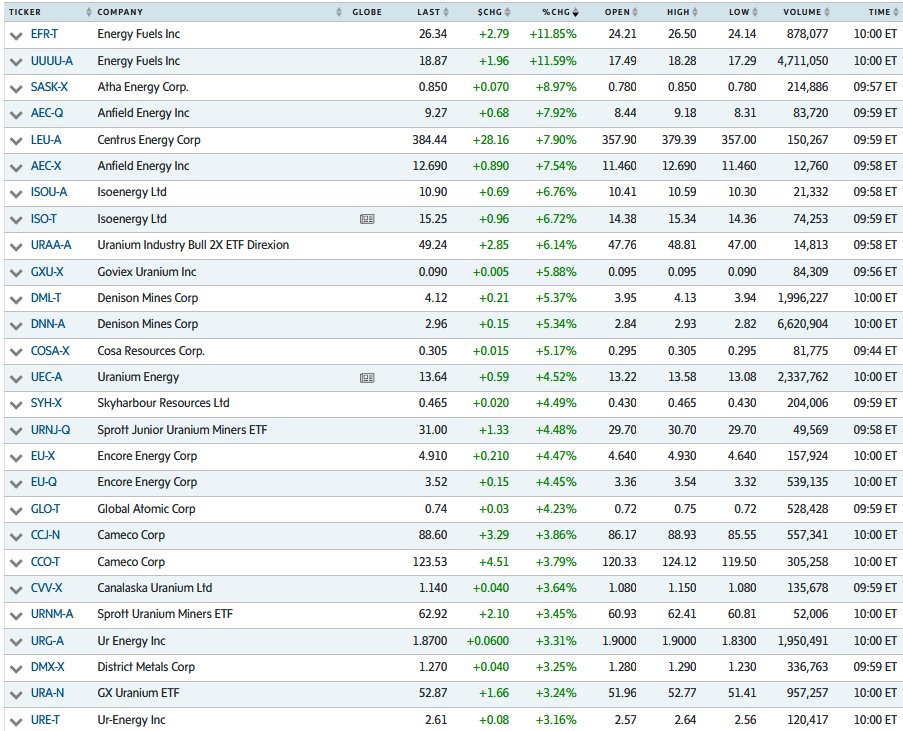The image size is (903, 731).
Task: Expand the EFR-T row chevron
Action: pyautogui.click(x=15, y=35)
